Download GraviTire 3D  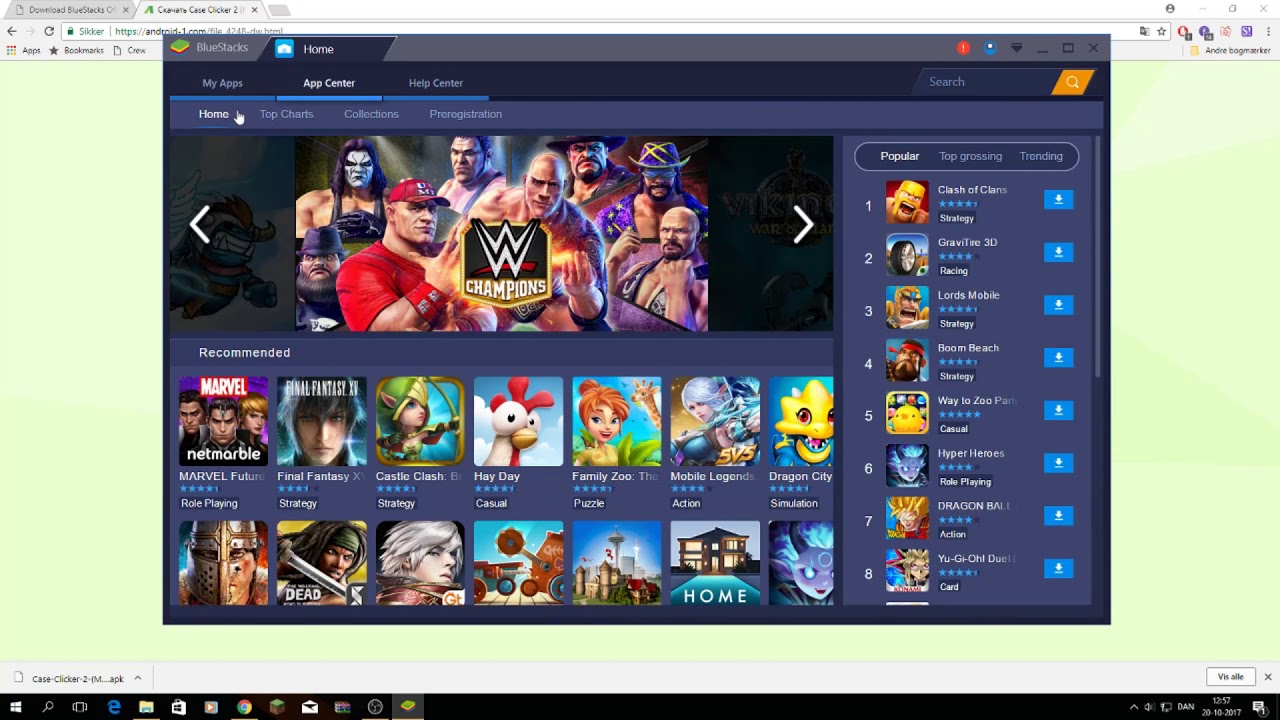(1058, 252)
